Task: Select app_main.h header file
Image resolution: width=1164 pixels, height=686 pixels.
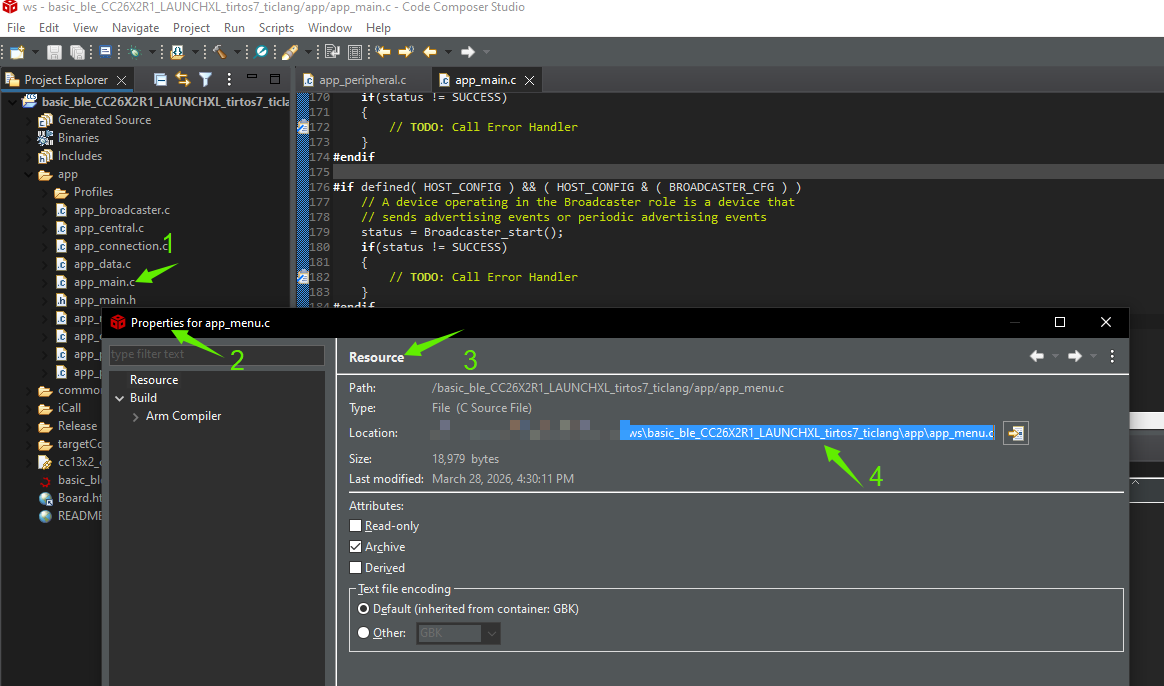Action: click(x=105, y=300)
